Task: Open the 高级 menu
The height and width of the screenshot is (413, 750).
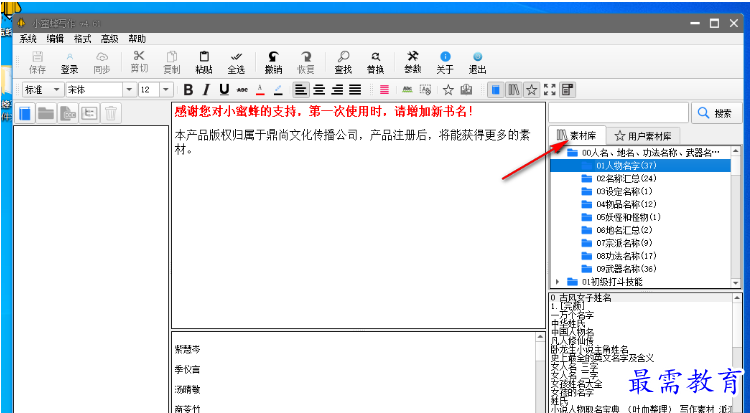Action: 110,39
